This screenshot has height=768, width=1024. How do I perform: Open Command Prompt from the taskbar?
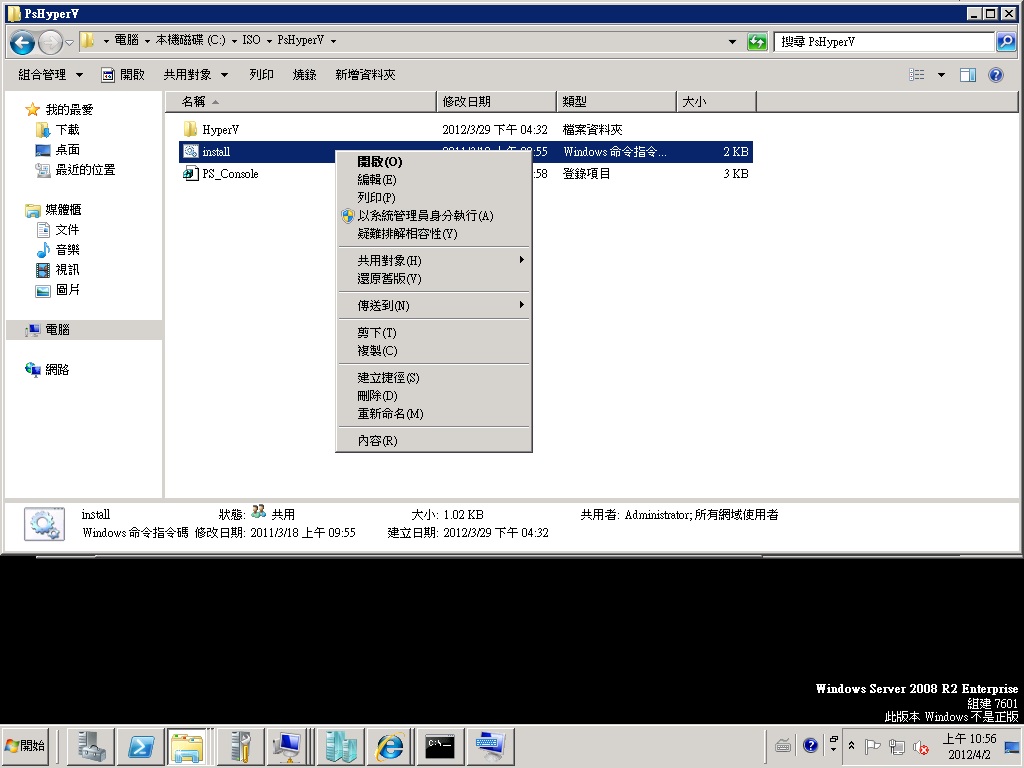tap(440, 746)
